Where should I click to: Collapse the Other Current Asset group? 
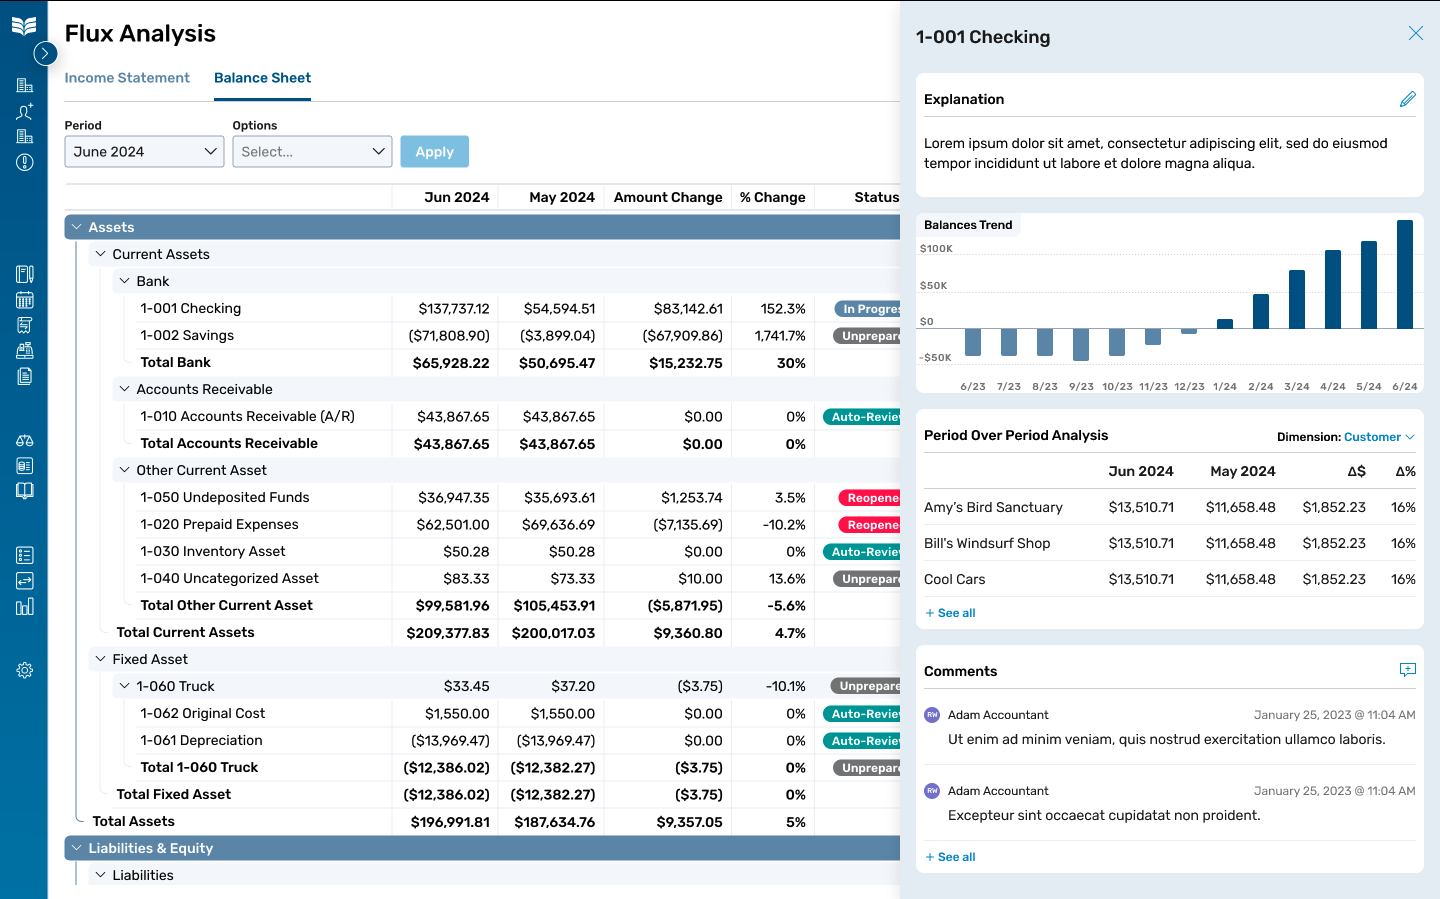(125, 470)
